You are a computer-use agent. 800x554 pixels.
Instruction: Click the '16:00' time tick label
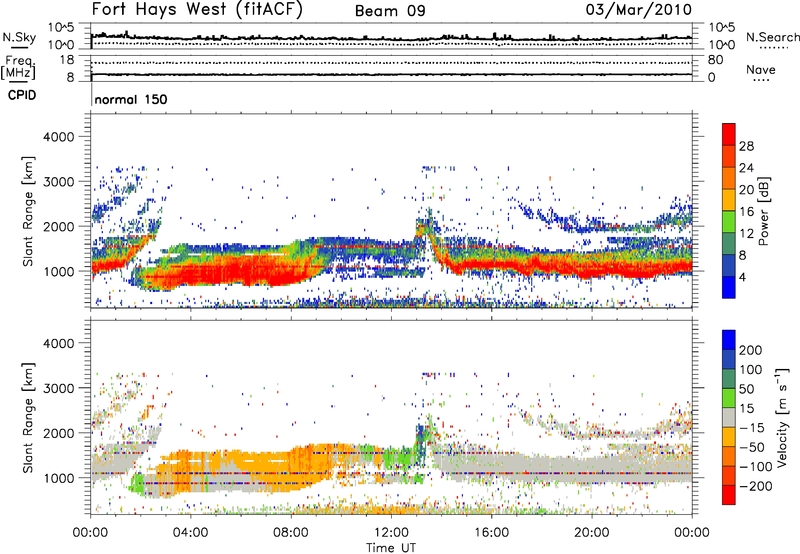(491, 533)
